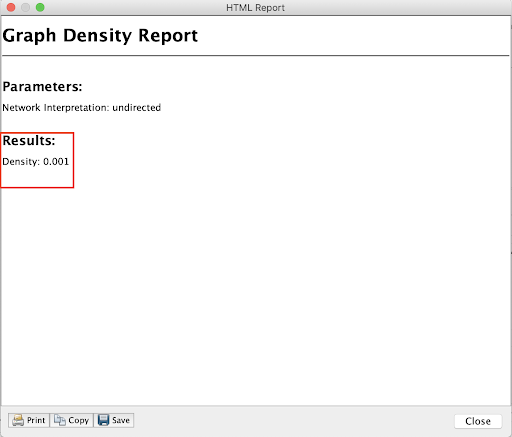The height and width of the screenshot is (437, 512).
Task: Click the 0.001 density value
Action: [x=56, y=162]
